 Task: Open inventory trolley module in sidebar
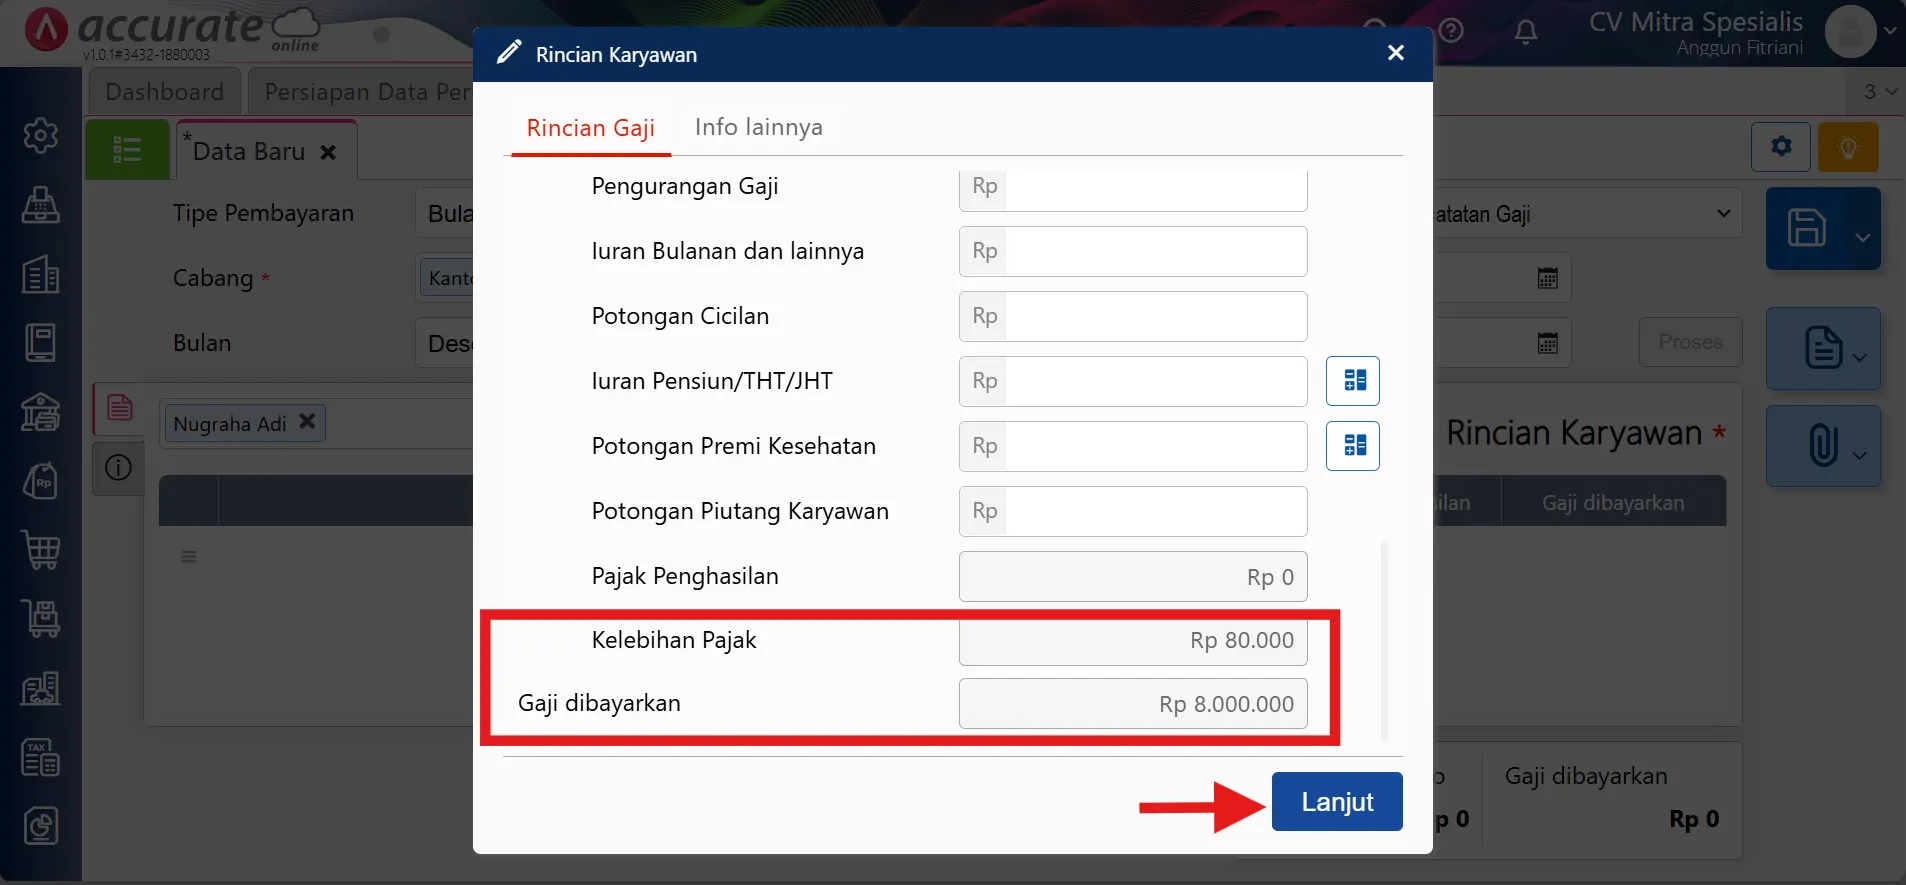pyautogui.click(x=41, y=618)
